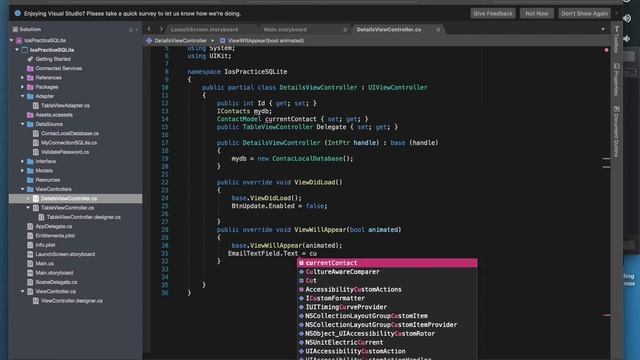640x360 pixels.
Task: Click the Resources folder icon
Action: click(30, 180)
